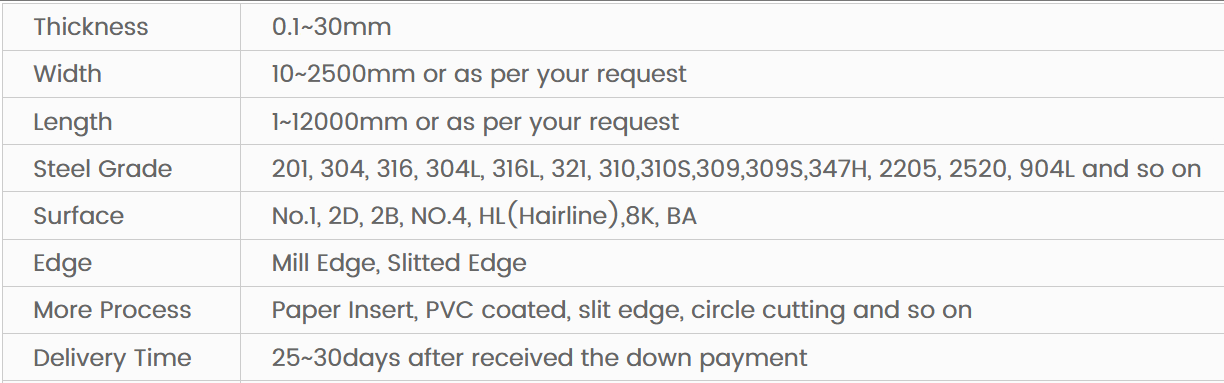Click the Thickness row label
Image resolution: width=1224 pixels, height=383 pixels.
[90, 27]
